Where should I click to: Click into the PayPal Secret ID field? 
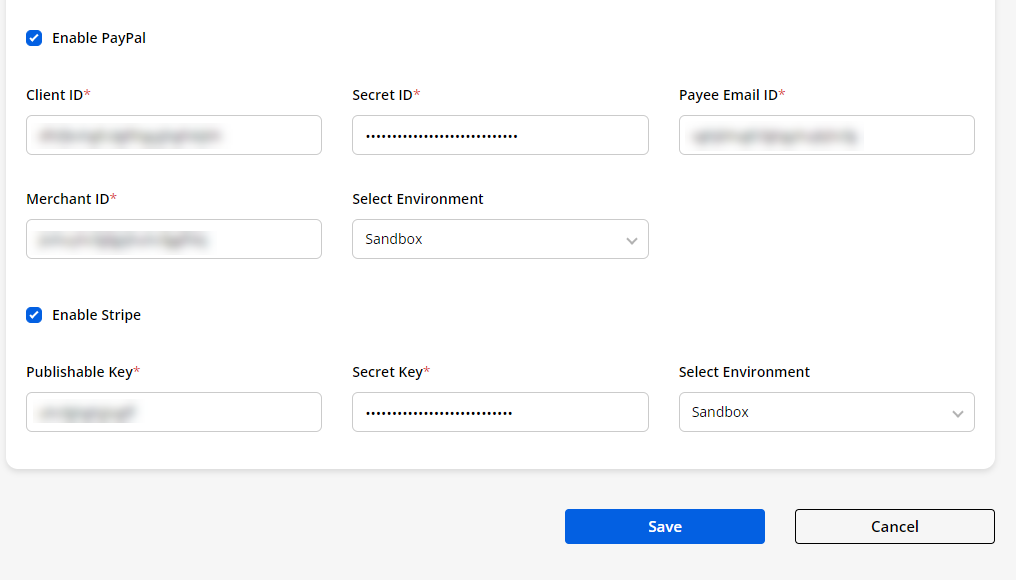point(500,135)
